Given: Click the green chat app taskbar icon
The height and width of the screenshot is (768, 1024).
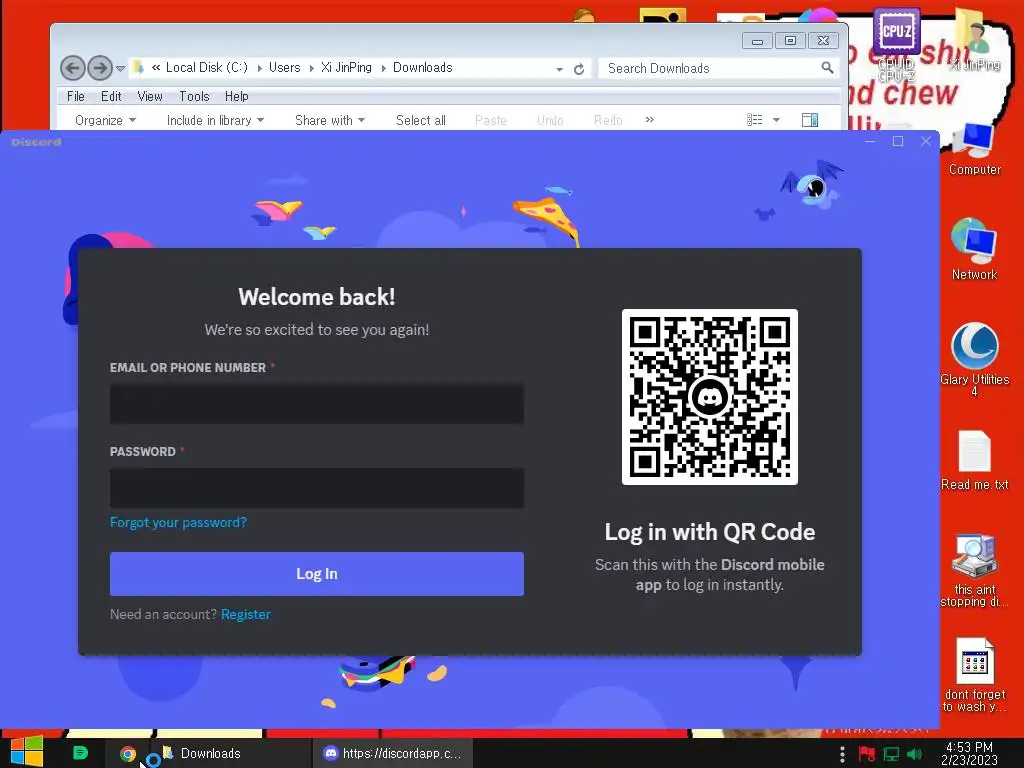Looking at the screenshot, I should 80,752.
